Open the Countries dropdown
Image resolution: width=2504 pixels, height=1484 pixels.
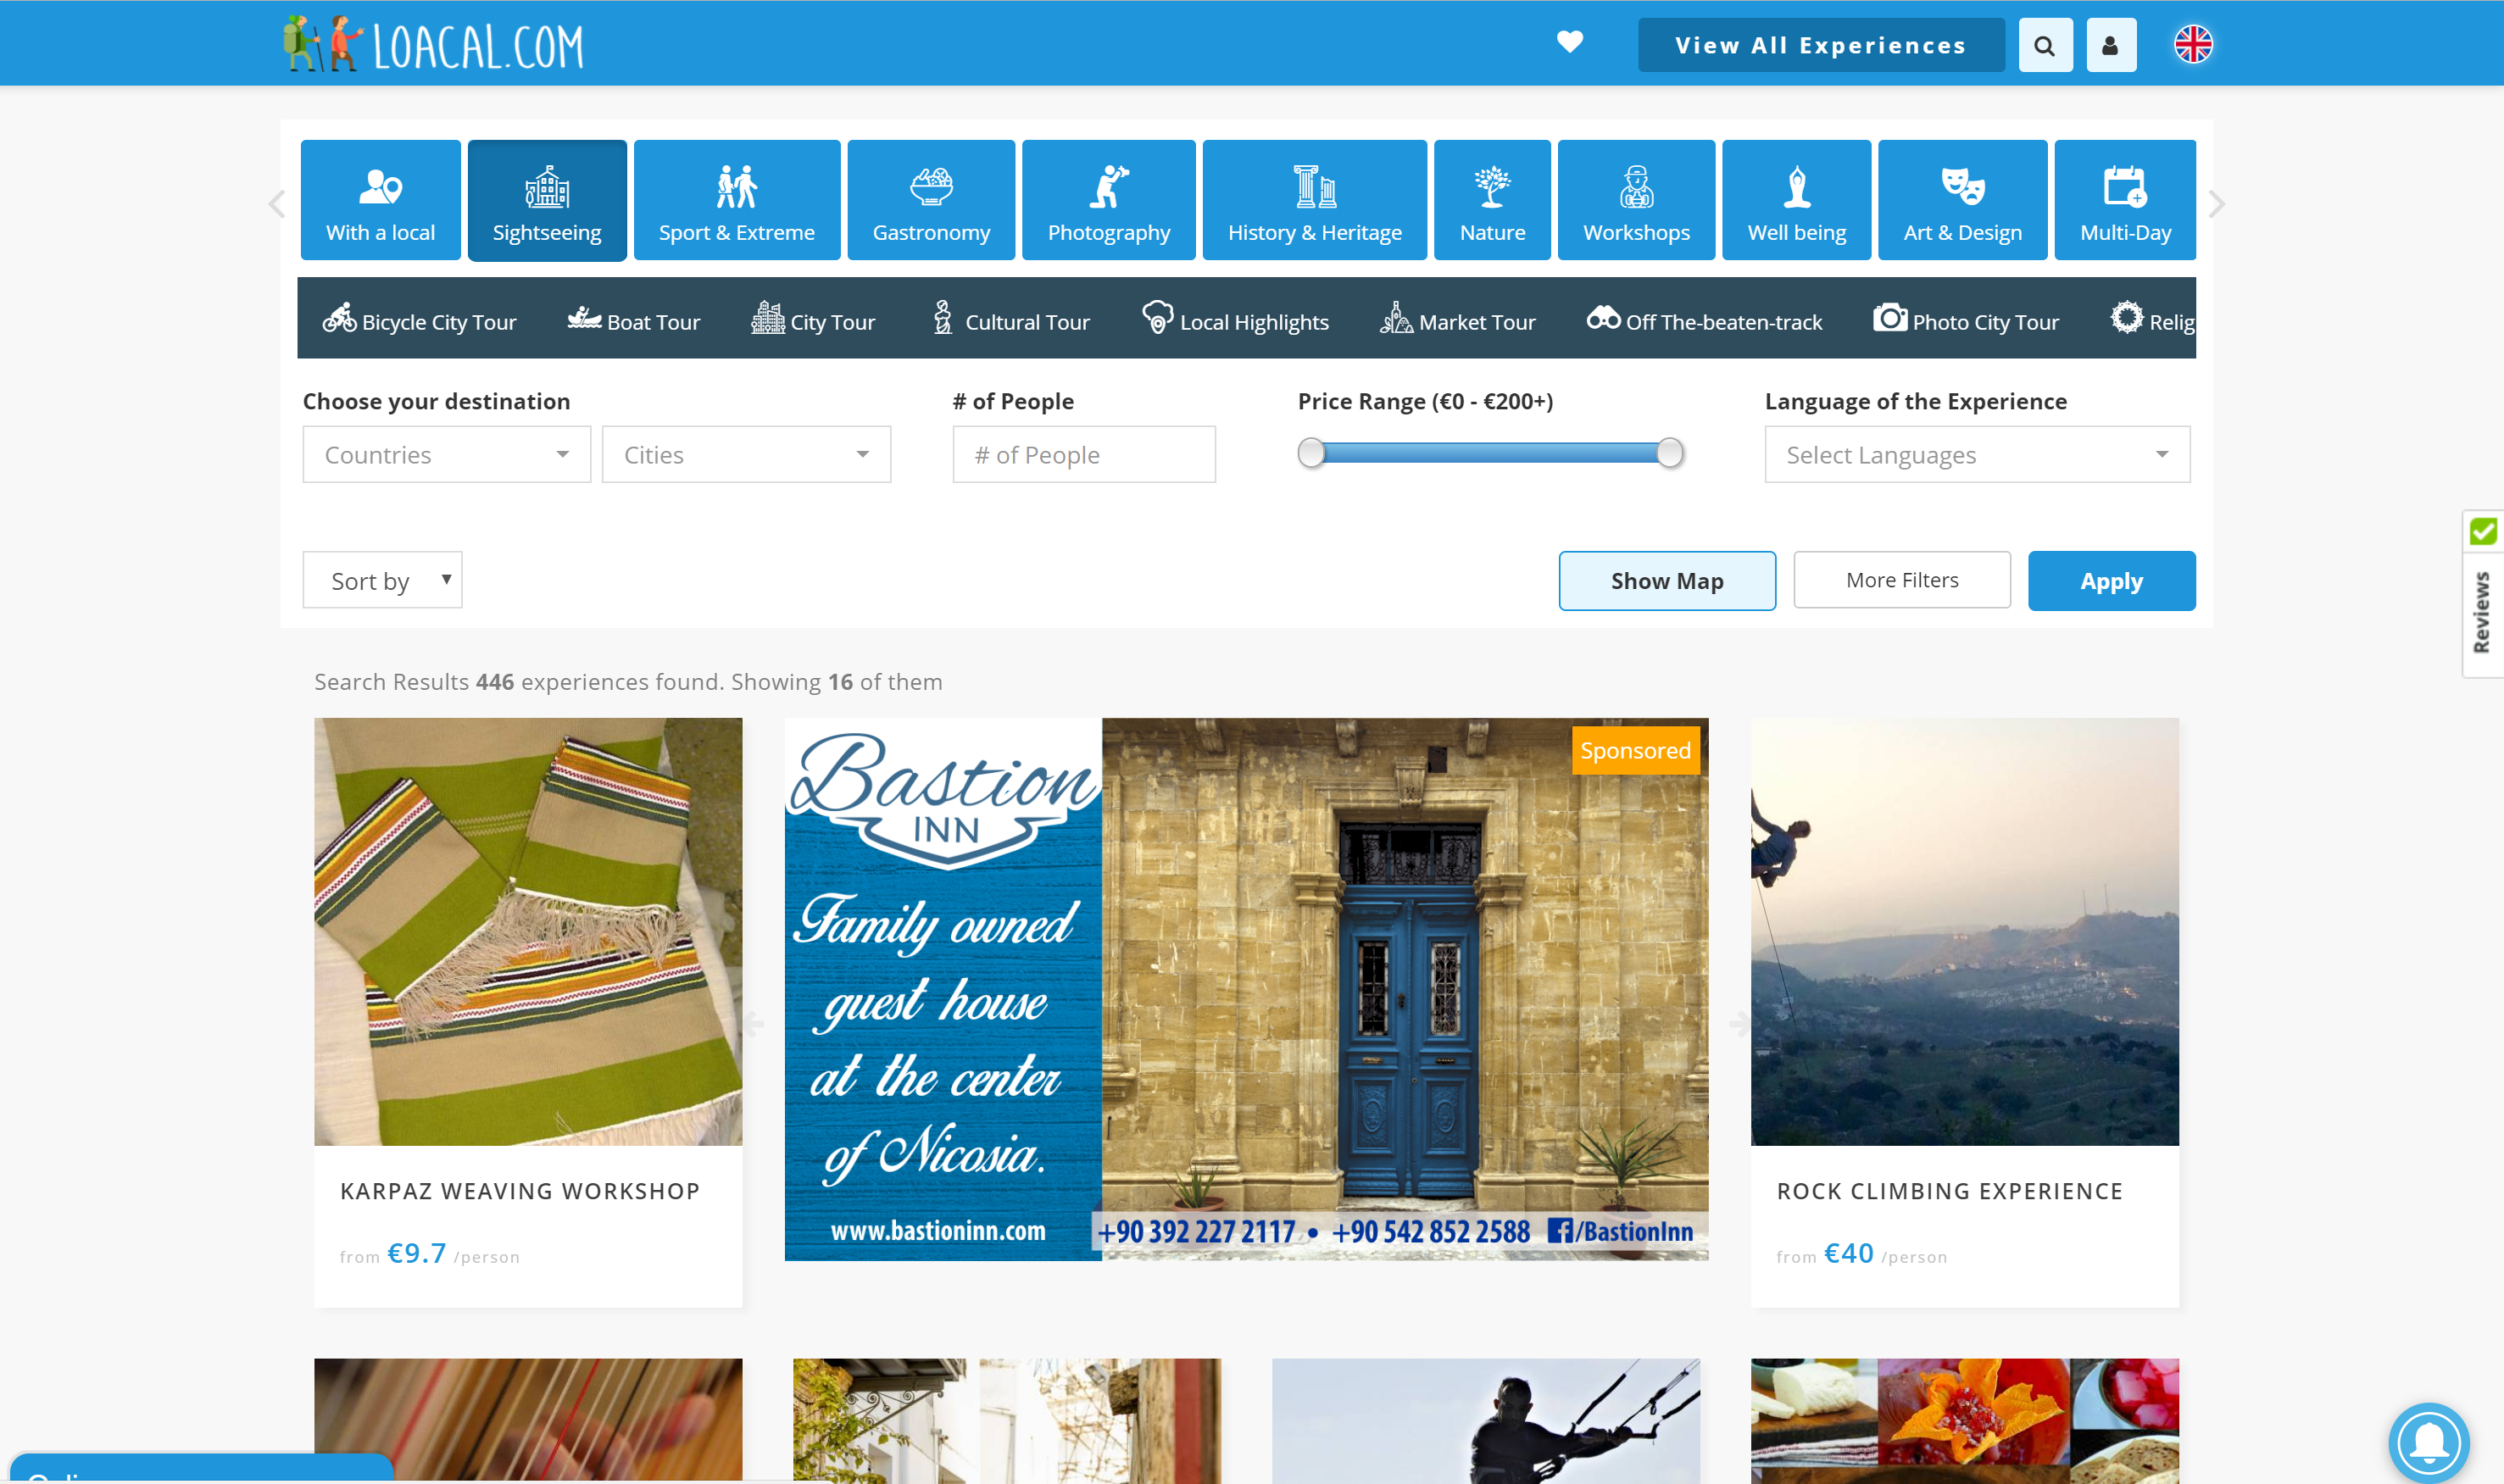(446, 454)
